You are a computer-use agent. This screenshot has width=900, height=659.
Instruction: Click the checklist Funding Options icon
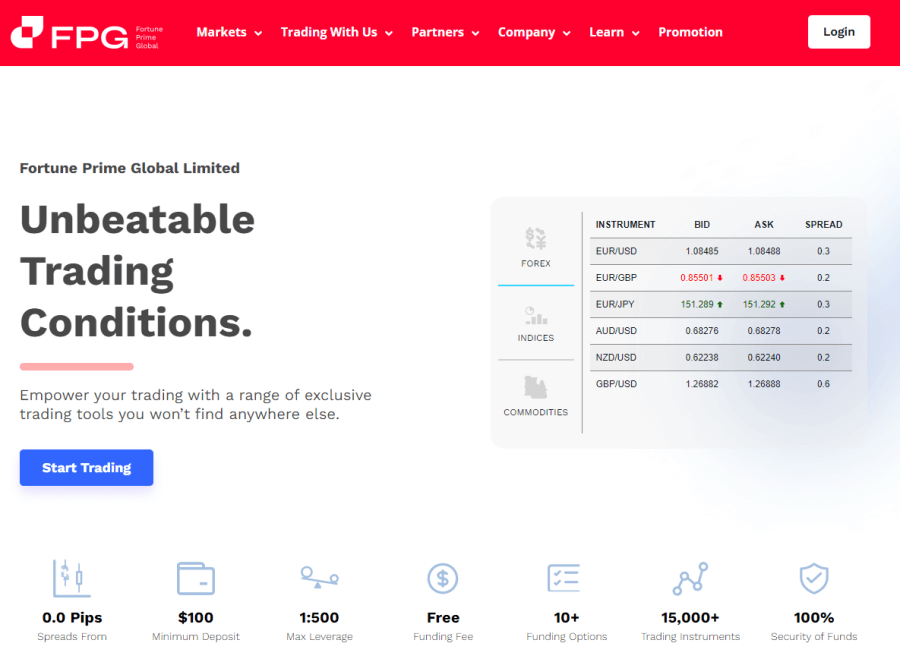tap(566, 578)
